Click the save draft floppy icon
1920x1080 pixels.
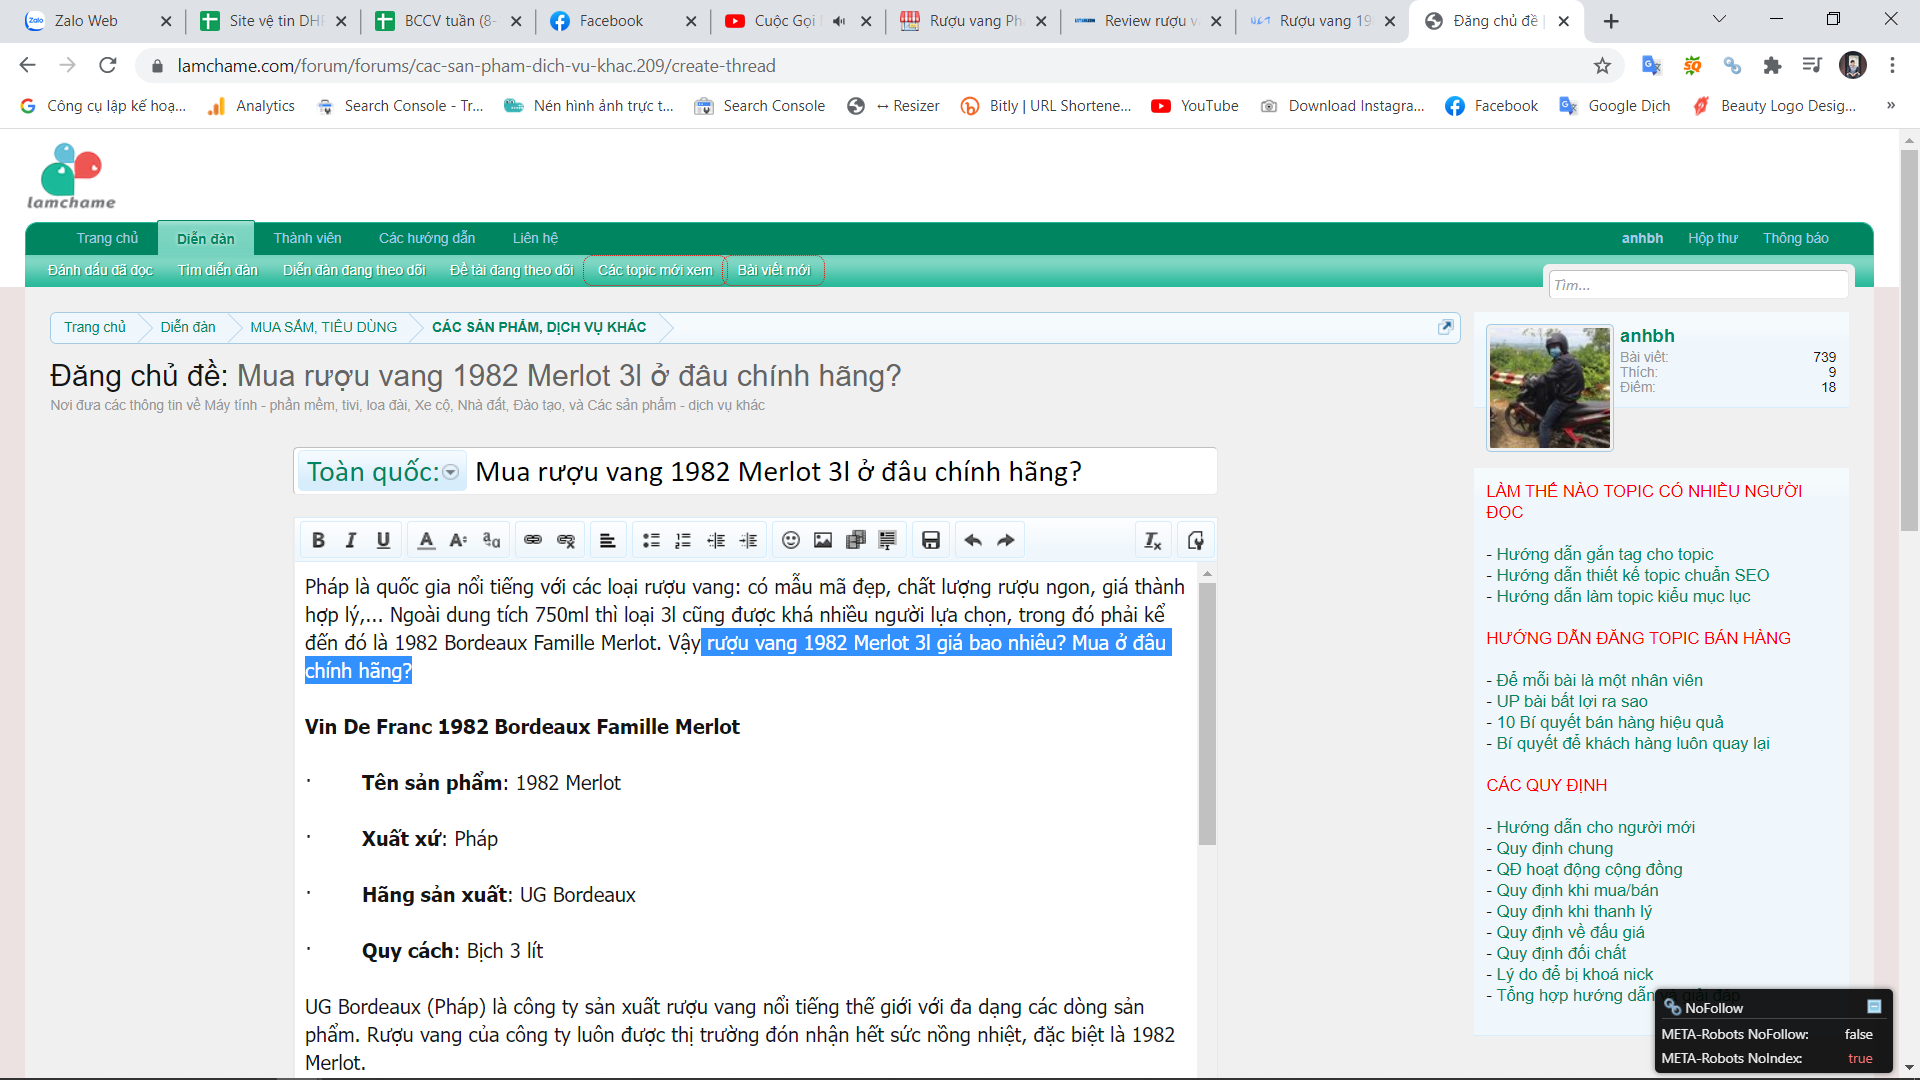[x=930, y=540]
